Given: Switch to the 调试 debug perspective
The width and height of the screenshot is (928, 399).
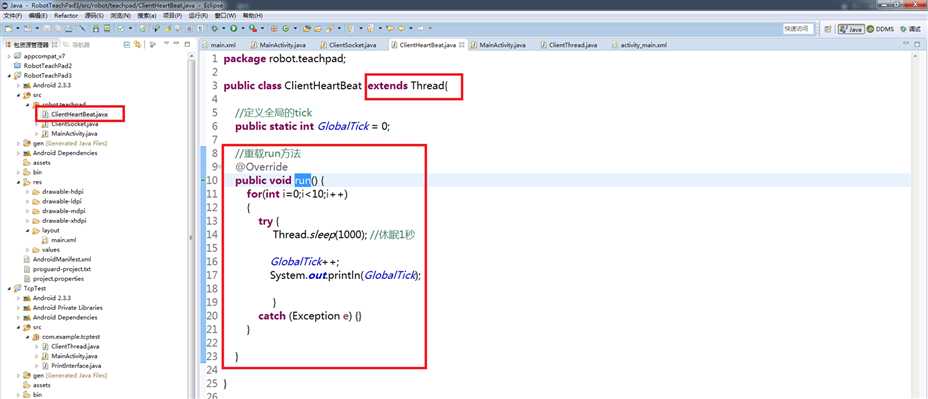Looking at the screenshot, I should point(911,28).
